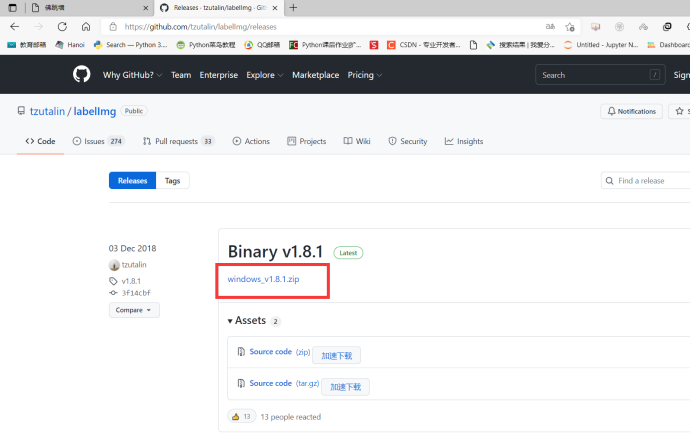Click accelerate download button for tar.gz
691x433 pixels.
(x=346, y=387)
